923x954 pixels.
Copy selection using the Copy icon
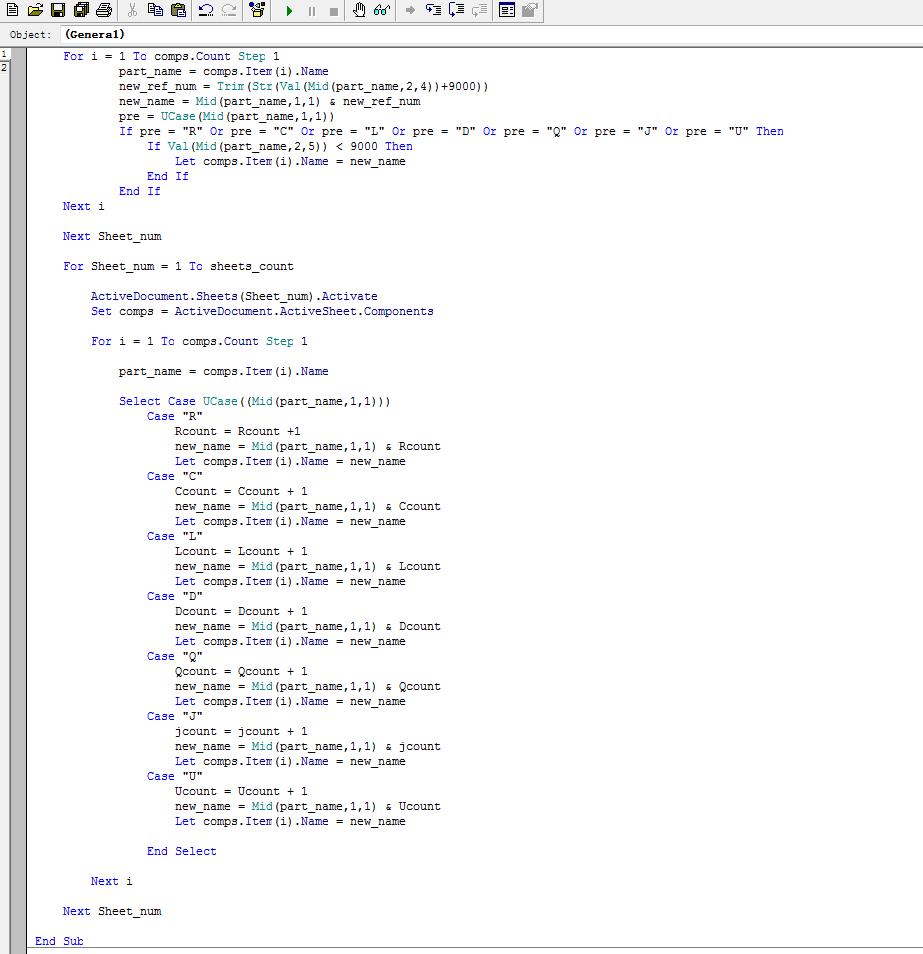point(155,11)
